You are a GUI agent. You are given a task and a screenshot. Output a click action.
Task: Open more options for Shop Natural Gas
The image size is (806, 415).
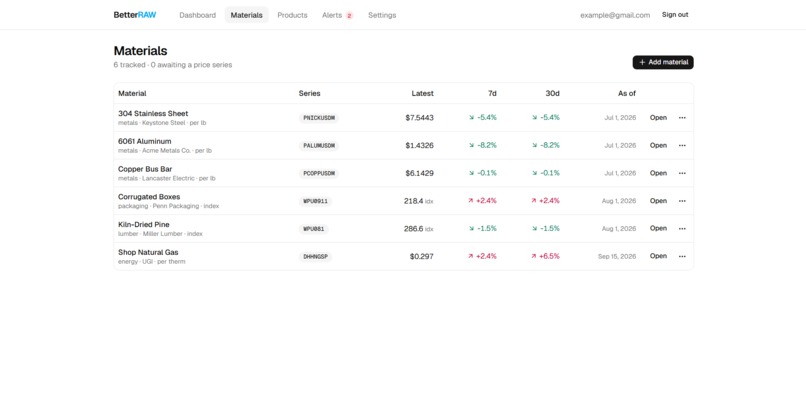click(x=682, y=256)
